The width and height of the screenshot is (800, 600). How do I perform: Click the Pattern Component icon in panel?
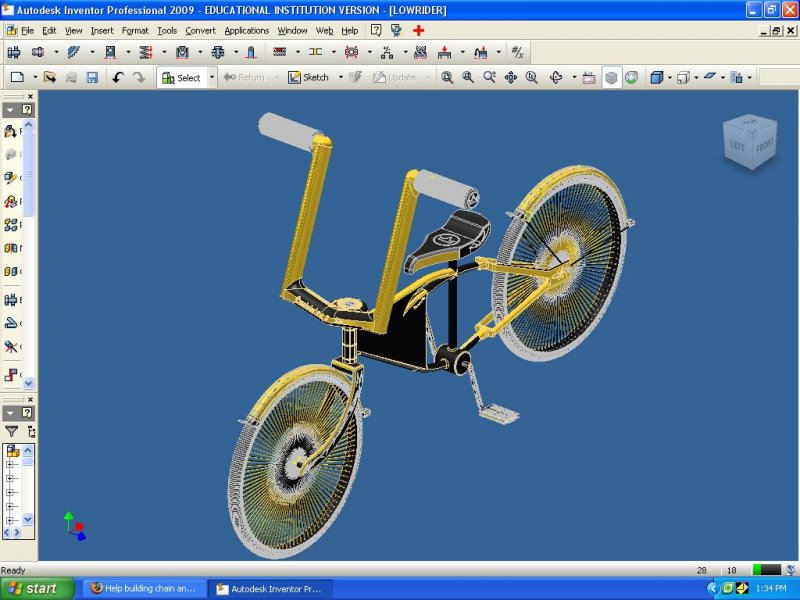pyautogui.click(x=10, y=224)
